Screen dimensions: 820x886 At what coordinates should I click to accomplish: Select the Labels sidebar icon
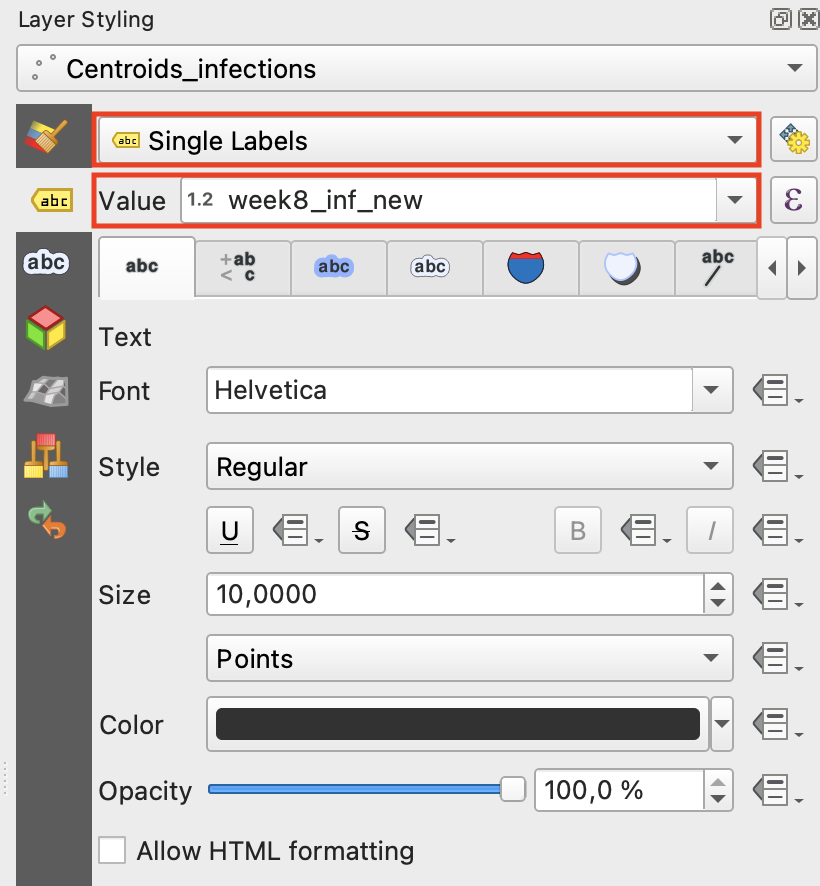point(46,201)
